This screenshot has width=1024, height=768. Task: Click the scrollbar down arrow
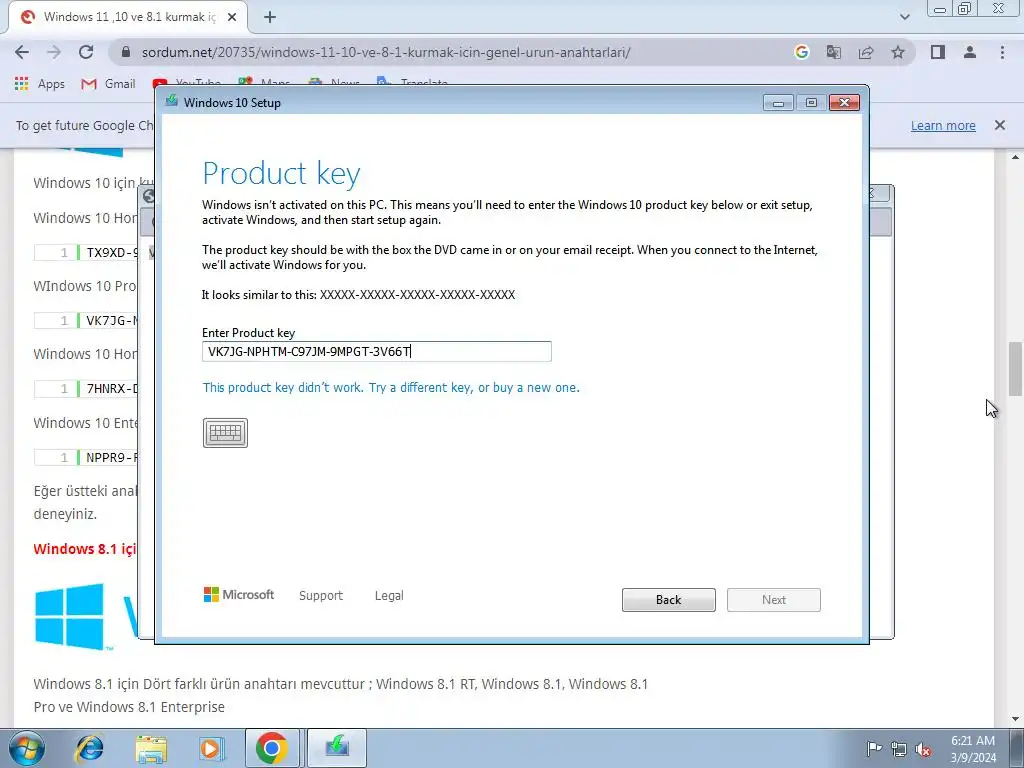1015,719
